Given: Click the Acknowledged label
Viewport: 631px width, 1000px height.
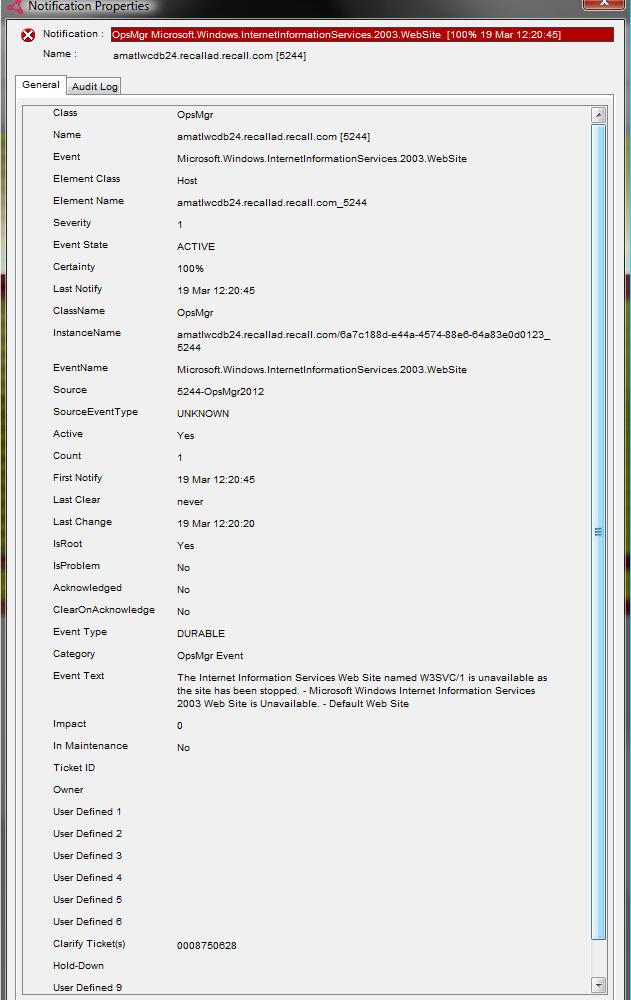Looking at the screenshot, I should coord(87,588).
